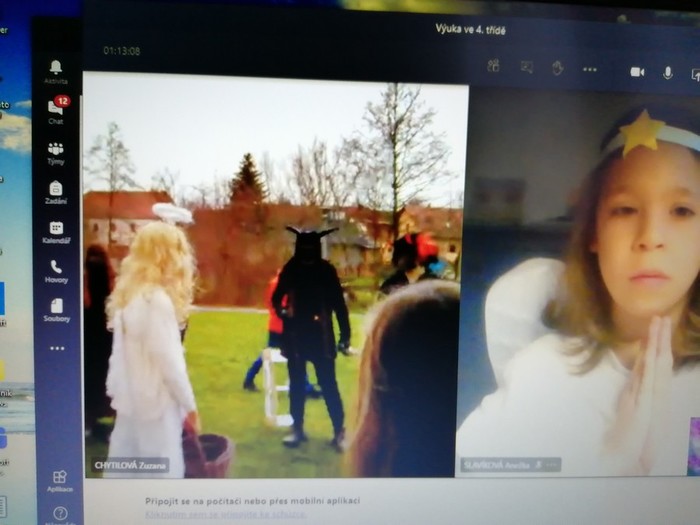Show the meeting conversation panel
Image resolution: width=700 pixels, height=525 pixels.
click(x=526, y=67)
